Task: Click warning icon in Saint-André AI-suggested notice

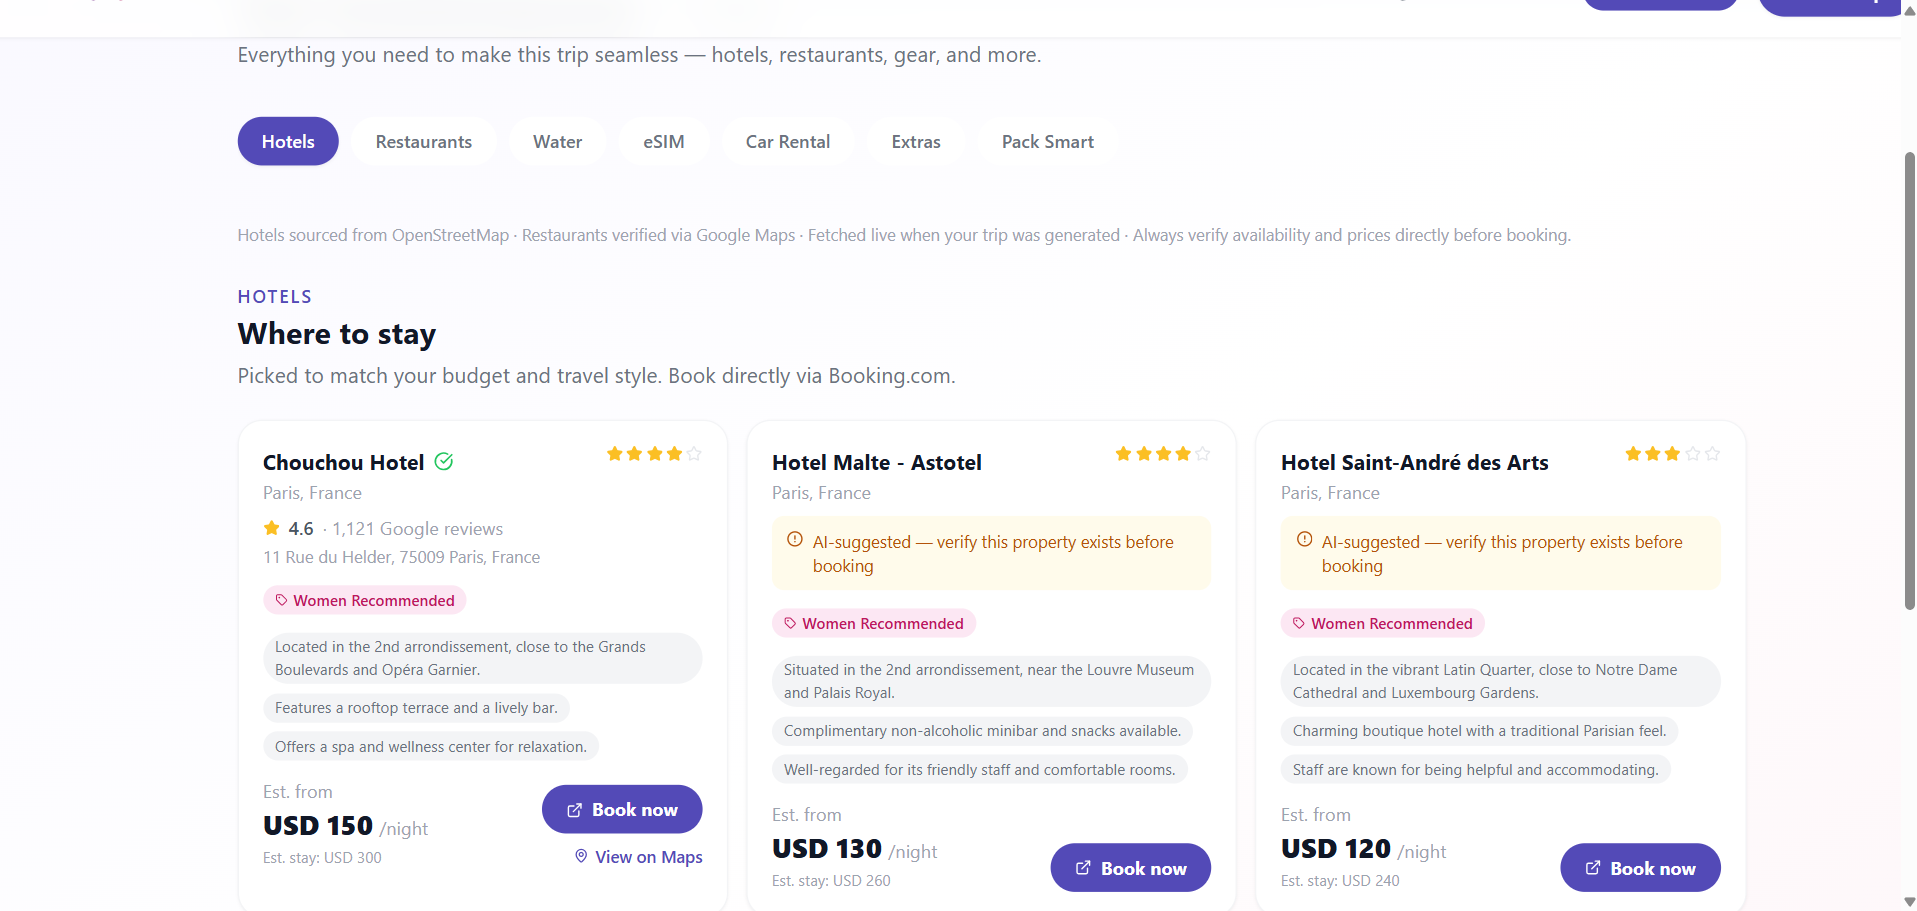Action: (x=1304, y=540)
